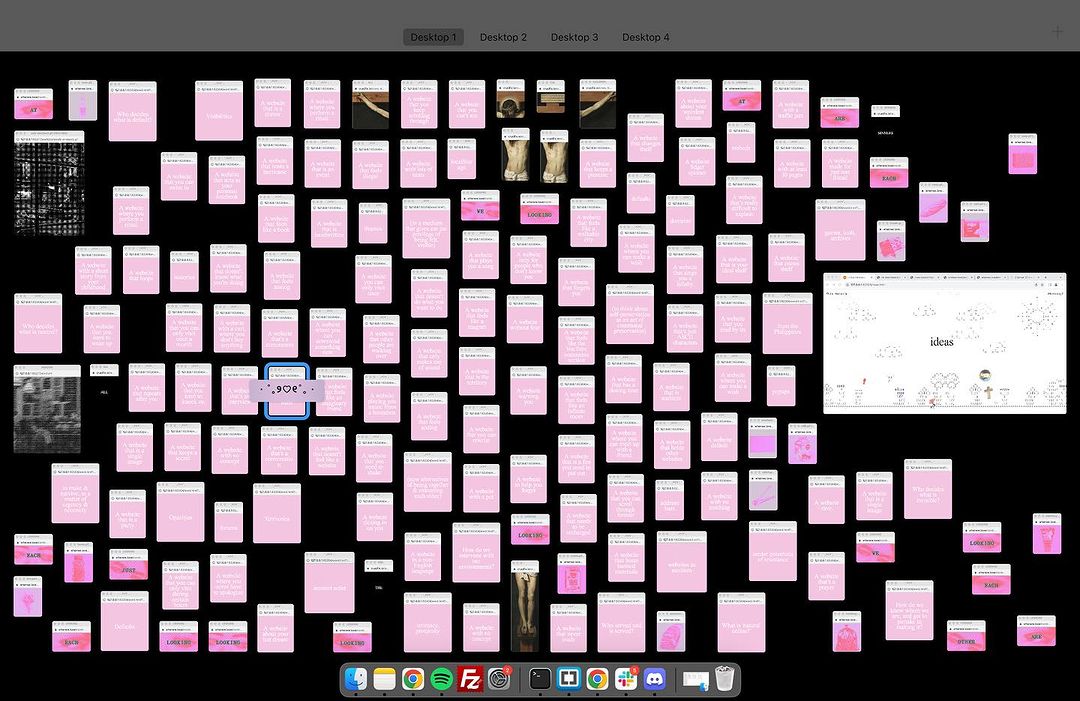Click the cross icon in the ideas window
The height and width of the screenshot is (701, 1080).
(x=988, y=392)
